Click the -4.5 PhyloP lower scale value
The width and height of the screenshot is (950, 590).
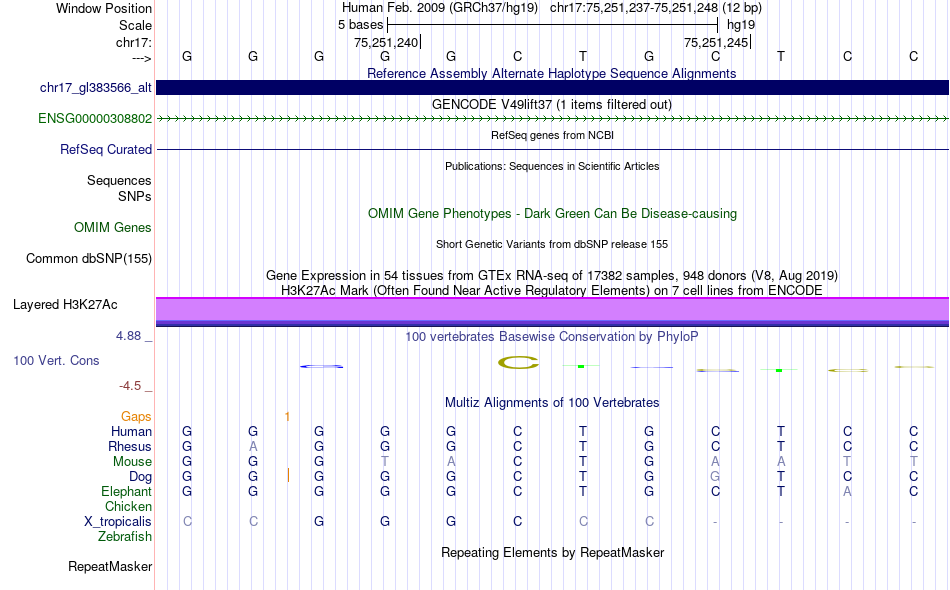[130, 386]
